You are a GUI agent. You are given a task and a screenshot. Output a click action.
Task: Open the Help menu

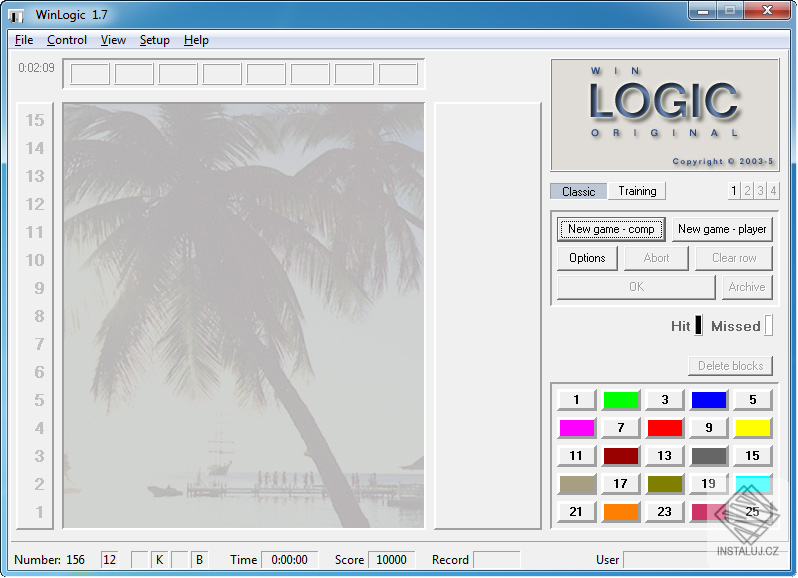click(x=196, y=40)
